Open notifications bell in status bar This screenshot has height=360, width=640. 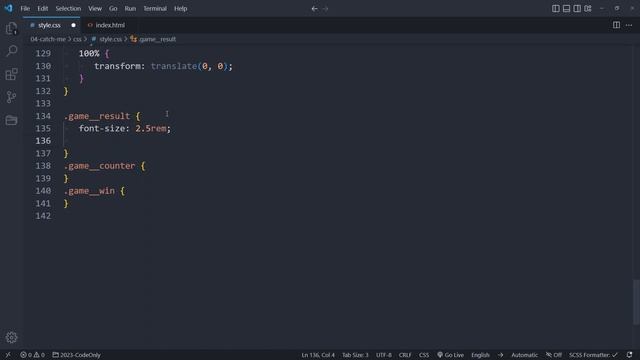pyautogui.click(x=629, y=355)
